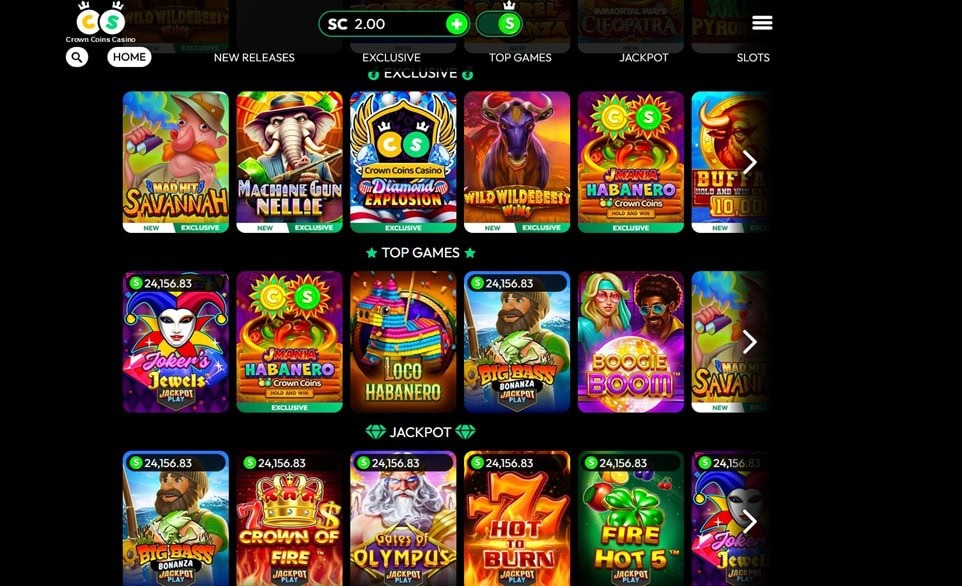Play Boogie Boom from Top Games
962x586 pixels.
pos(631,342)
